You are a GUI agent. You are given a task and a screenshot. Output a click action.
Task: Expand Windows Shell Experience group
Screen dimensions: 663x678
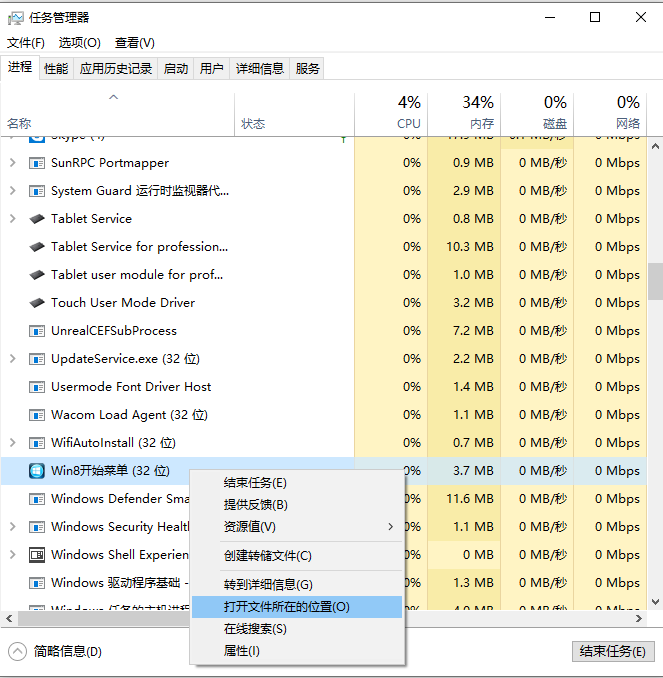(x=13, y=555)
